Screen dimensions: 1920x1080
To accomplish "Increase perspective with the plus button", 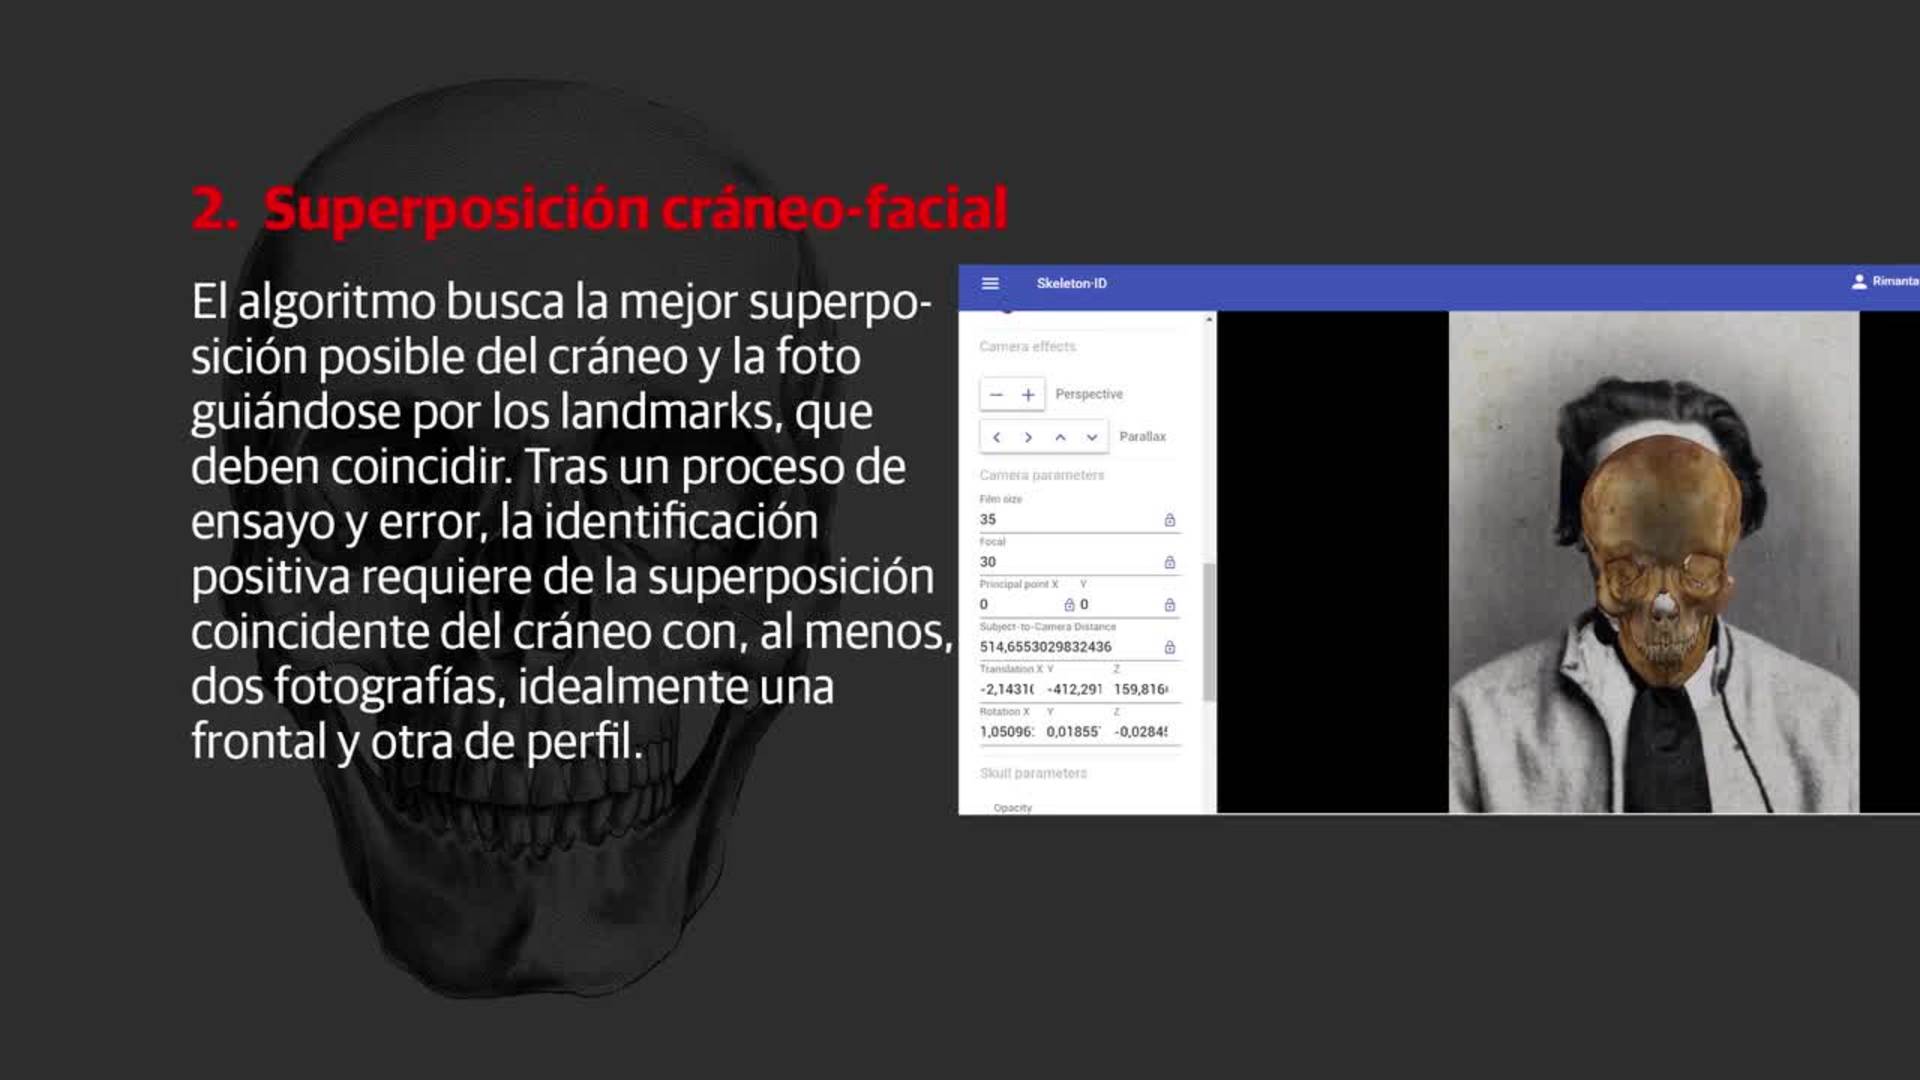I will click(1028, 395).
